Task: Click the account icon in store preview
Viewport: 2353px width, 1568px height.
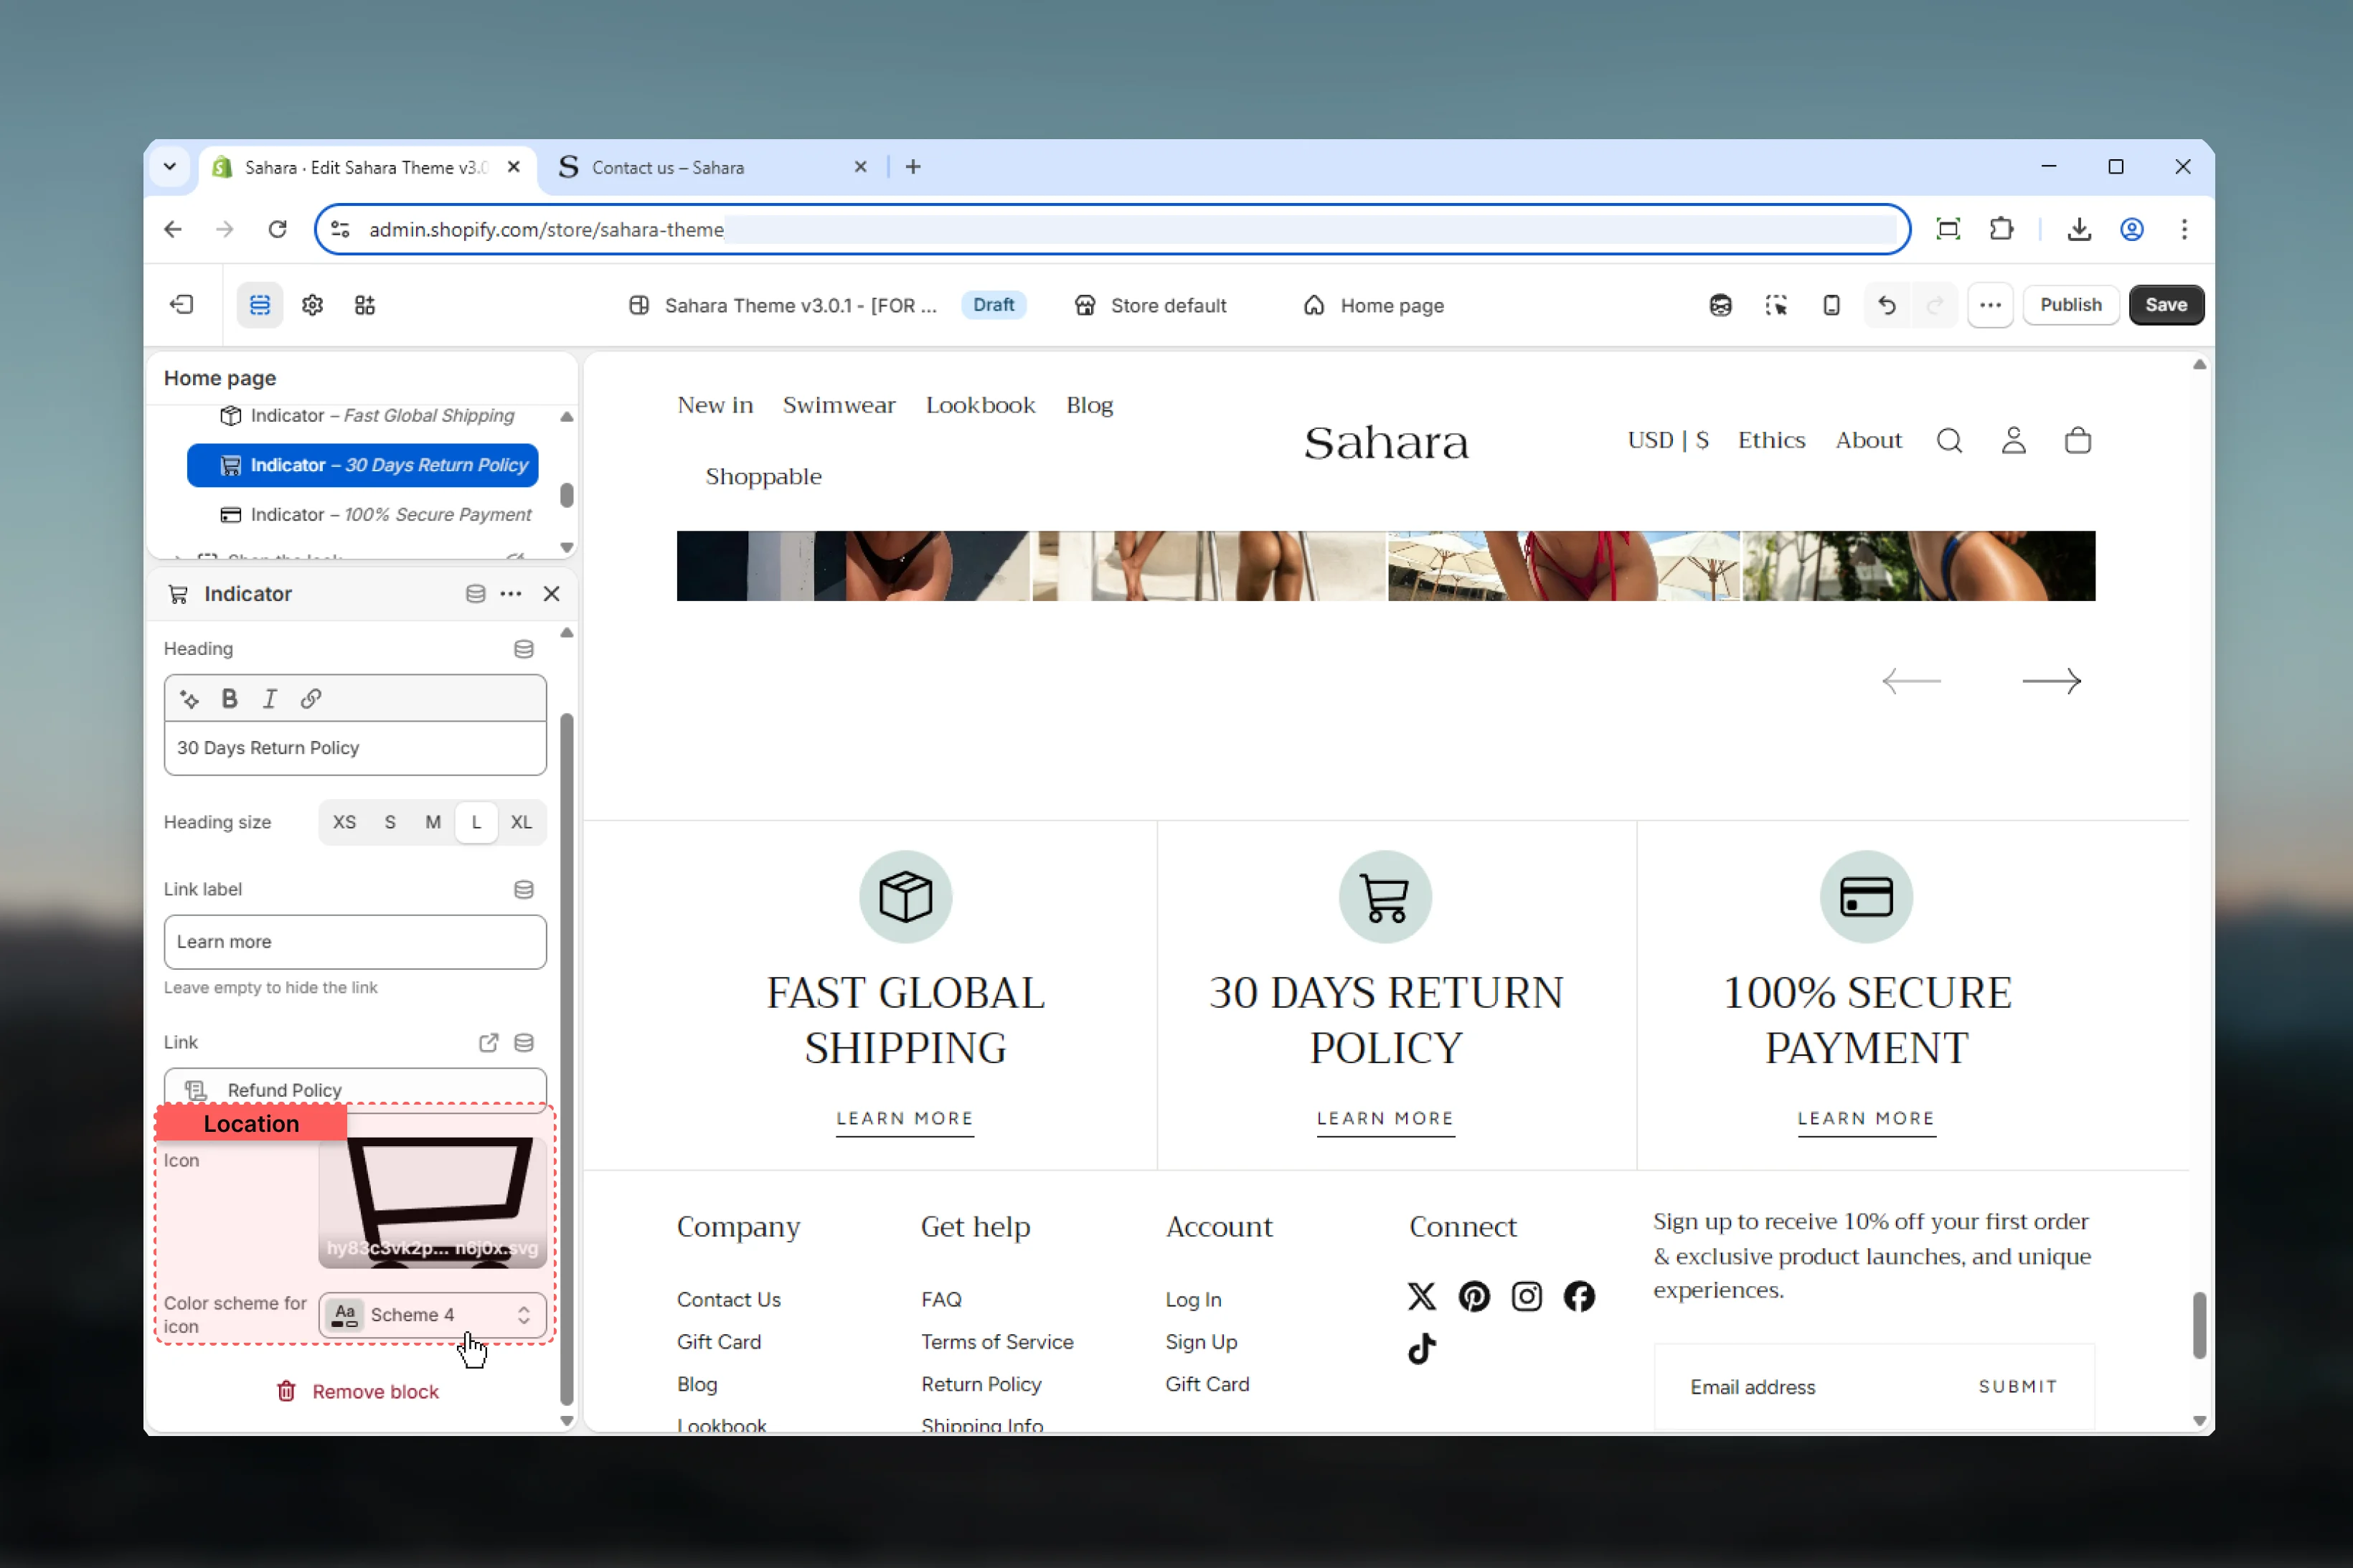Action: pos(2014,441)
